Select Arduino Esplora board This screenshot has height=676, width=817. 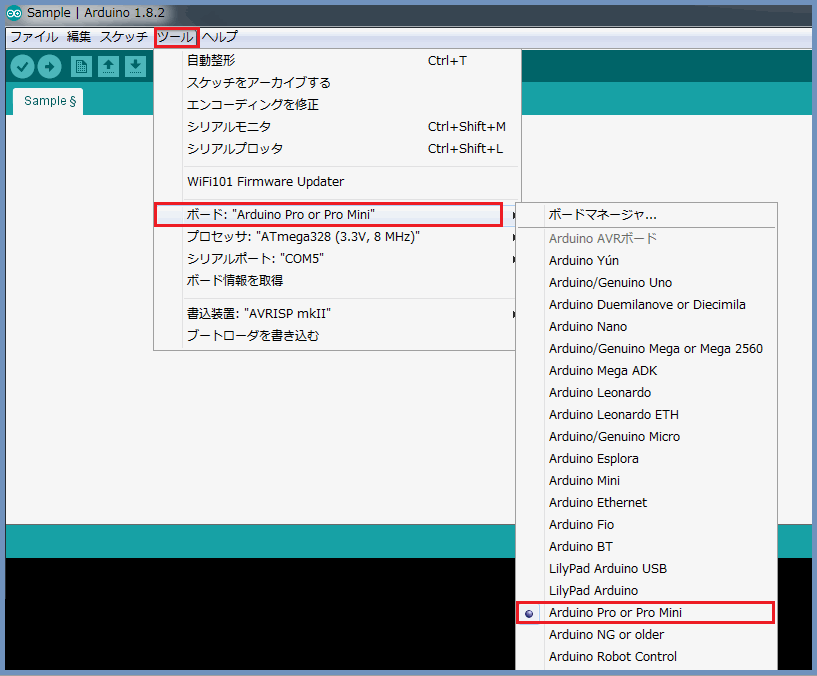coord(646,459)
